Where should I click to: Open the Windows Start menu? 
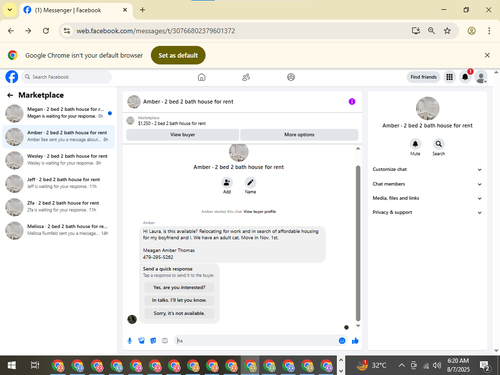pyautogui.click(x=12, y=365)
